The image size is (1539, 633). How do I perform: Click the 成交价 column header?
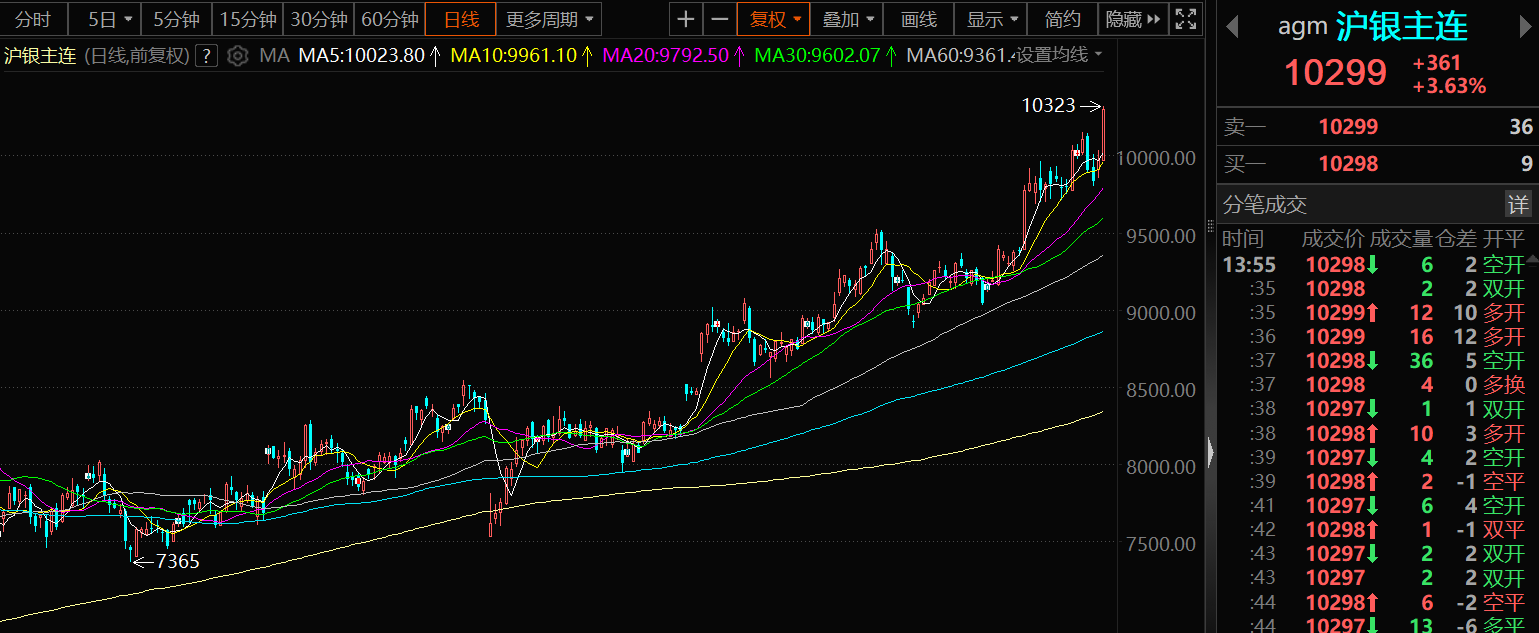tap(1333, 239)
